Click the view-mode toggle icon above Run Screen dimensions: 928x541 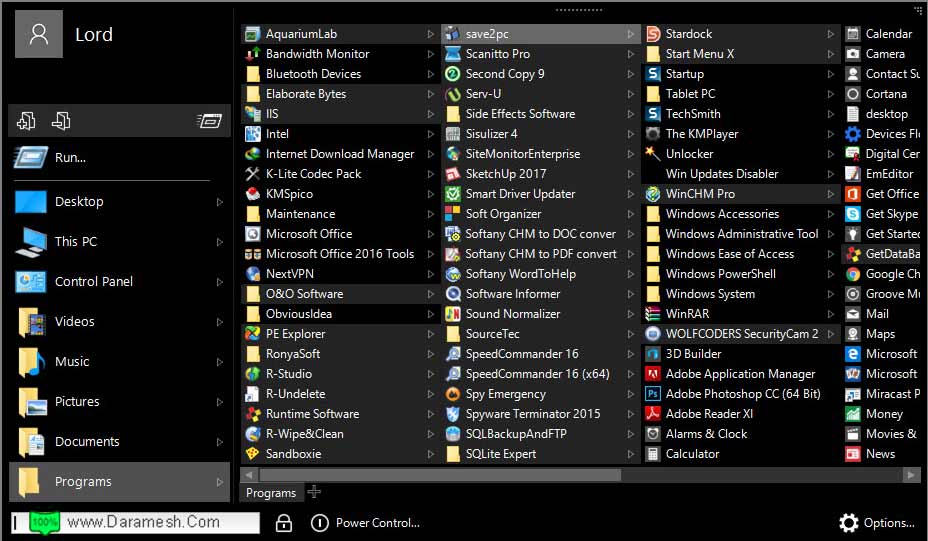coord(209,121)
